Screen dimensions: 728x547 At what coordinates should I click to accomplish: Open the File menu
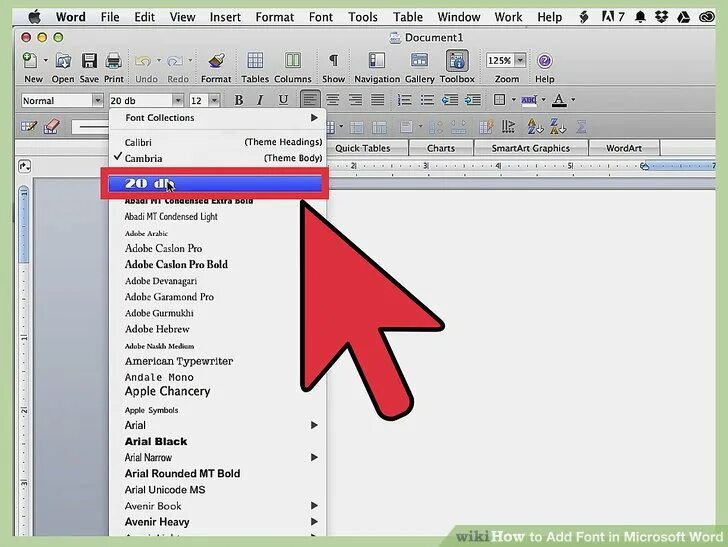click(x=110, y=17)
